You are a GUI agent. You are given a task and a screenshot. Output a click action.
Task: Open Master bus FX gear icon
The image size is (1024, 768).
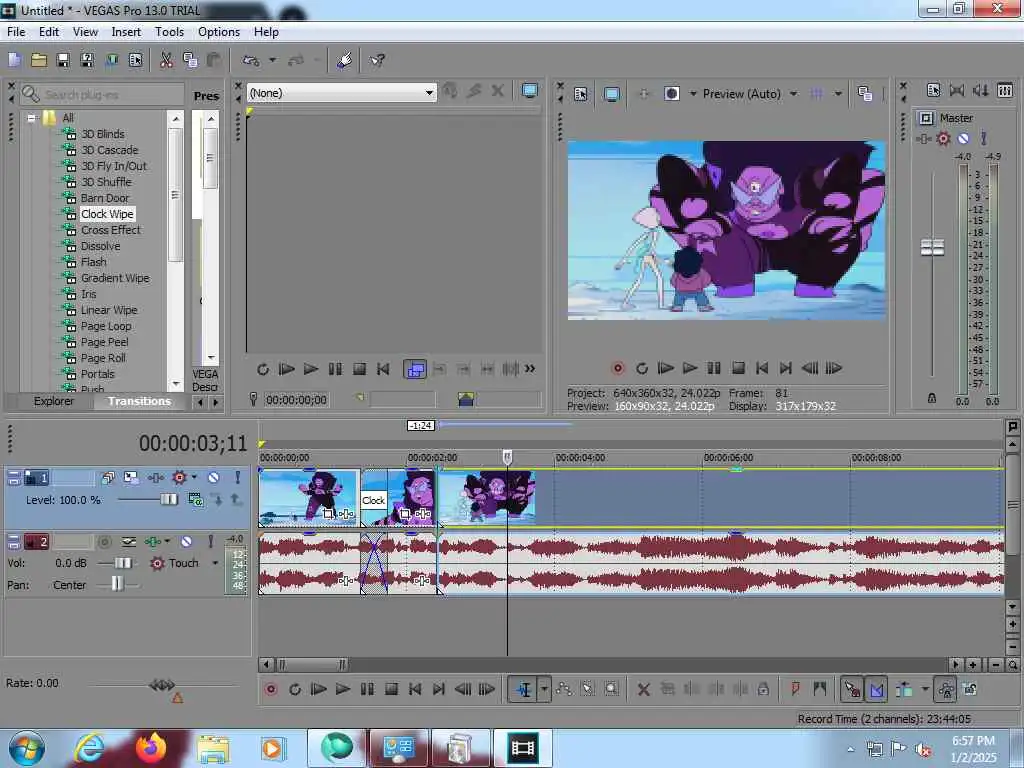click(943, 138)
